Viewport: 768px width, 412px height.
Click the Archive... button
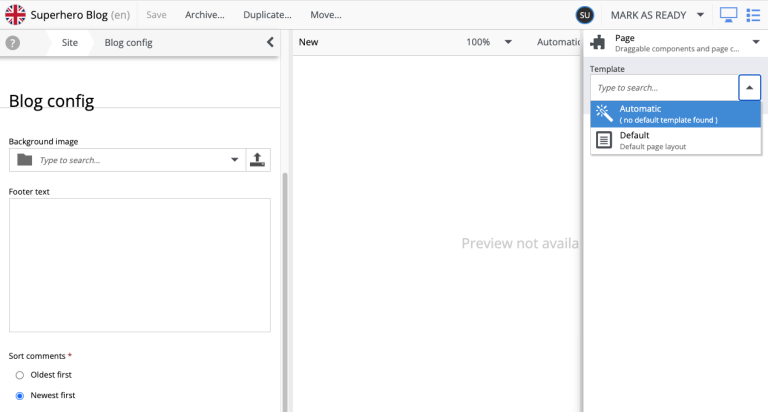205,15
